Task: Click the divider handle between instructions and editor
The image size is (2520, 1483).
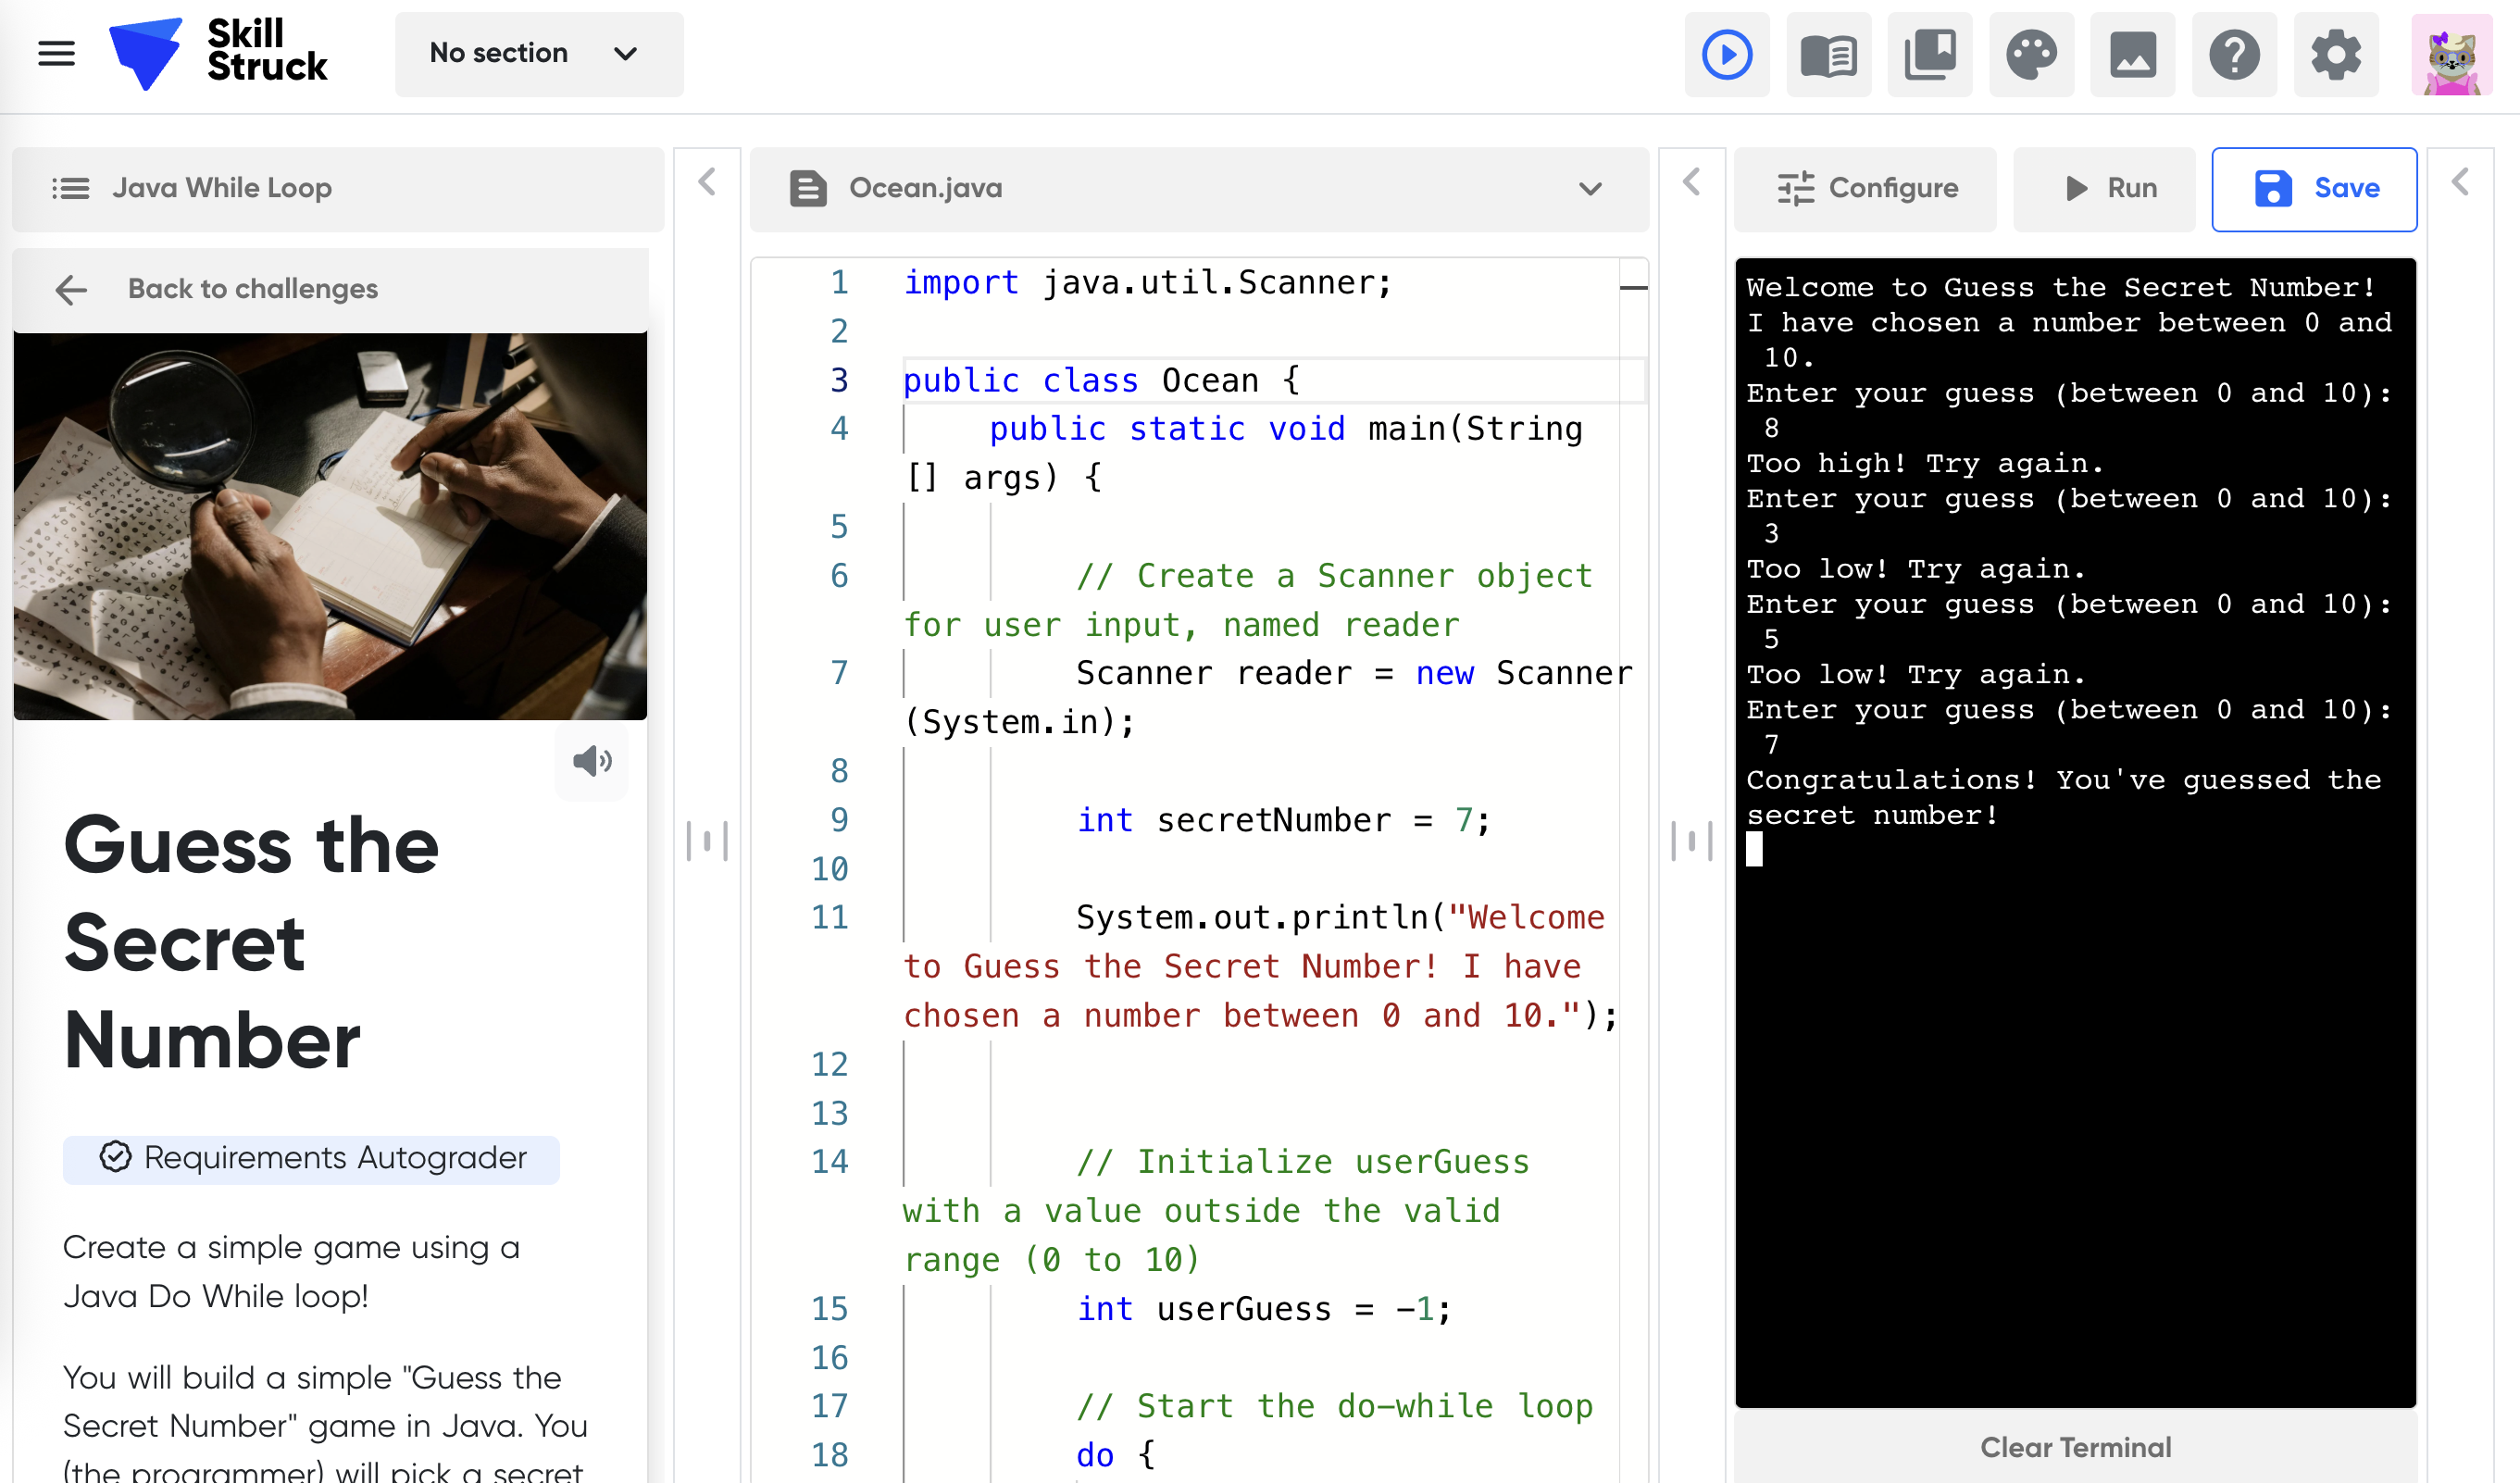Action: pyautogui.click(x=707, y=841)
